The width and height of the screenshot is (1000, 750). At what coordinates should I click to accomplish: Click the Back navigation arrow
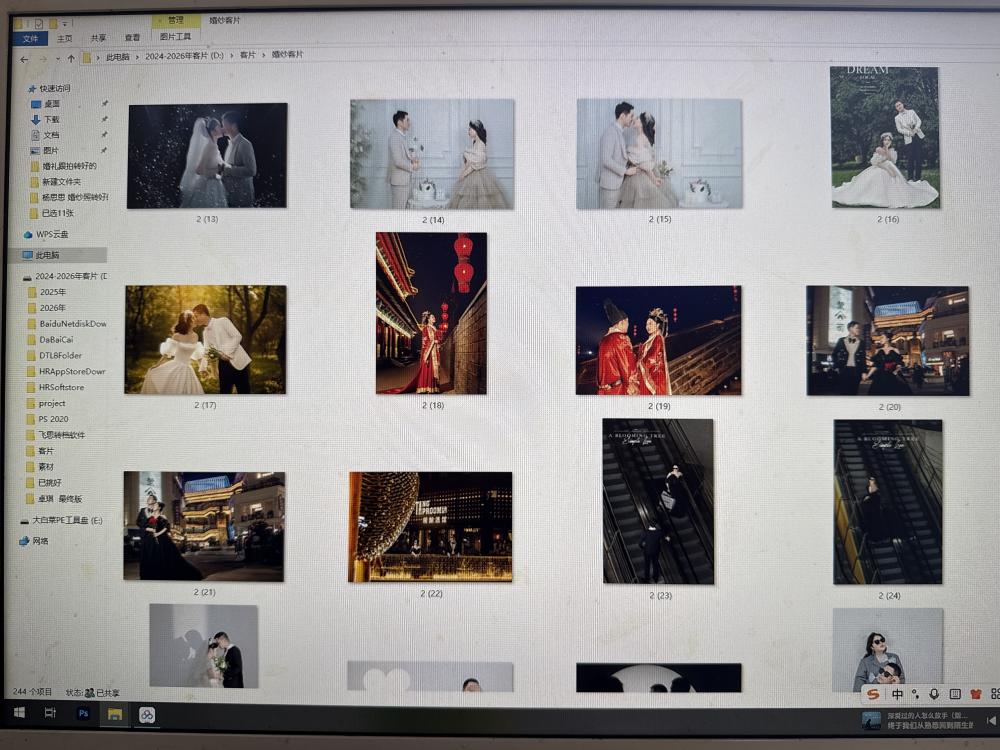pyautogui.click(x=24, y=59)
